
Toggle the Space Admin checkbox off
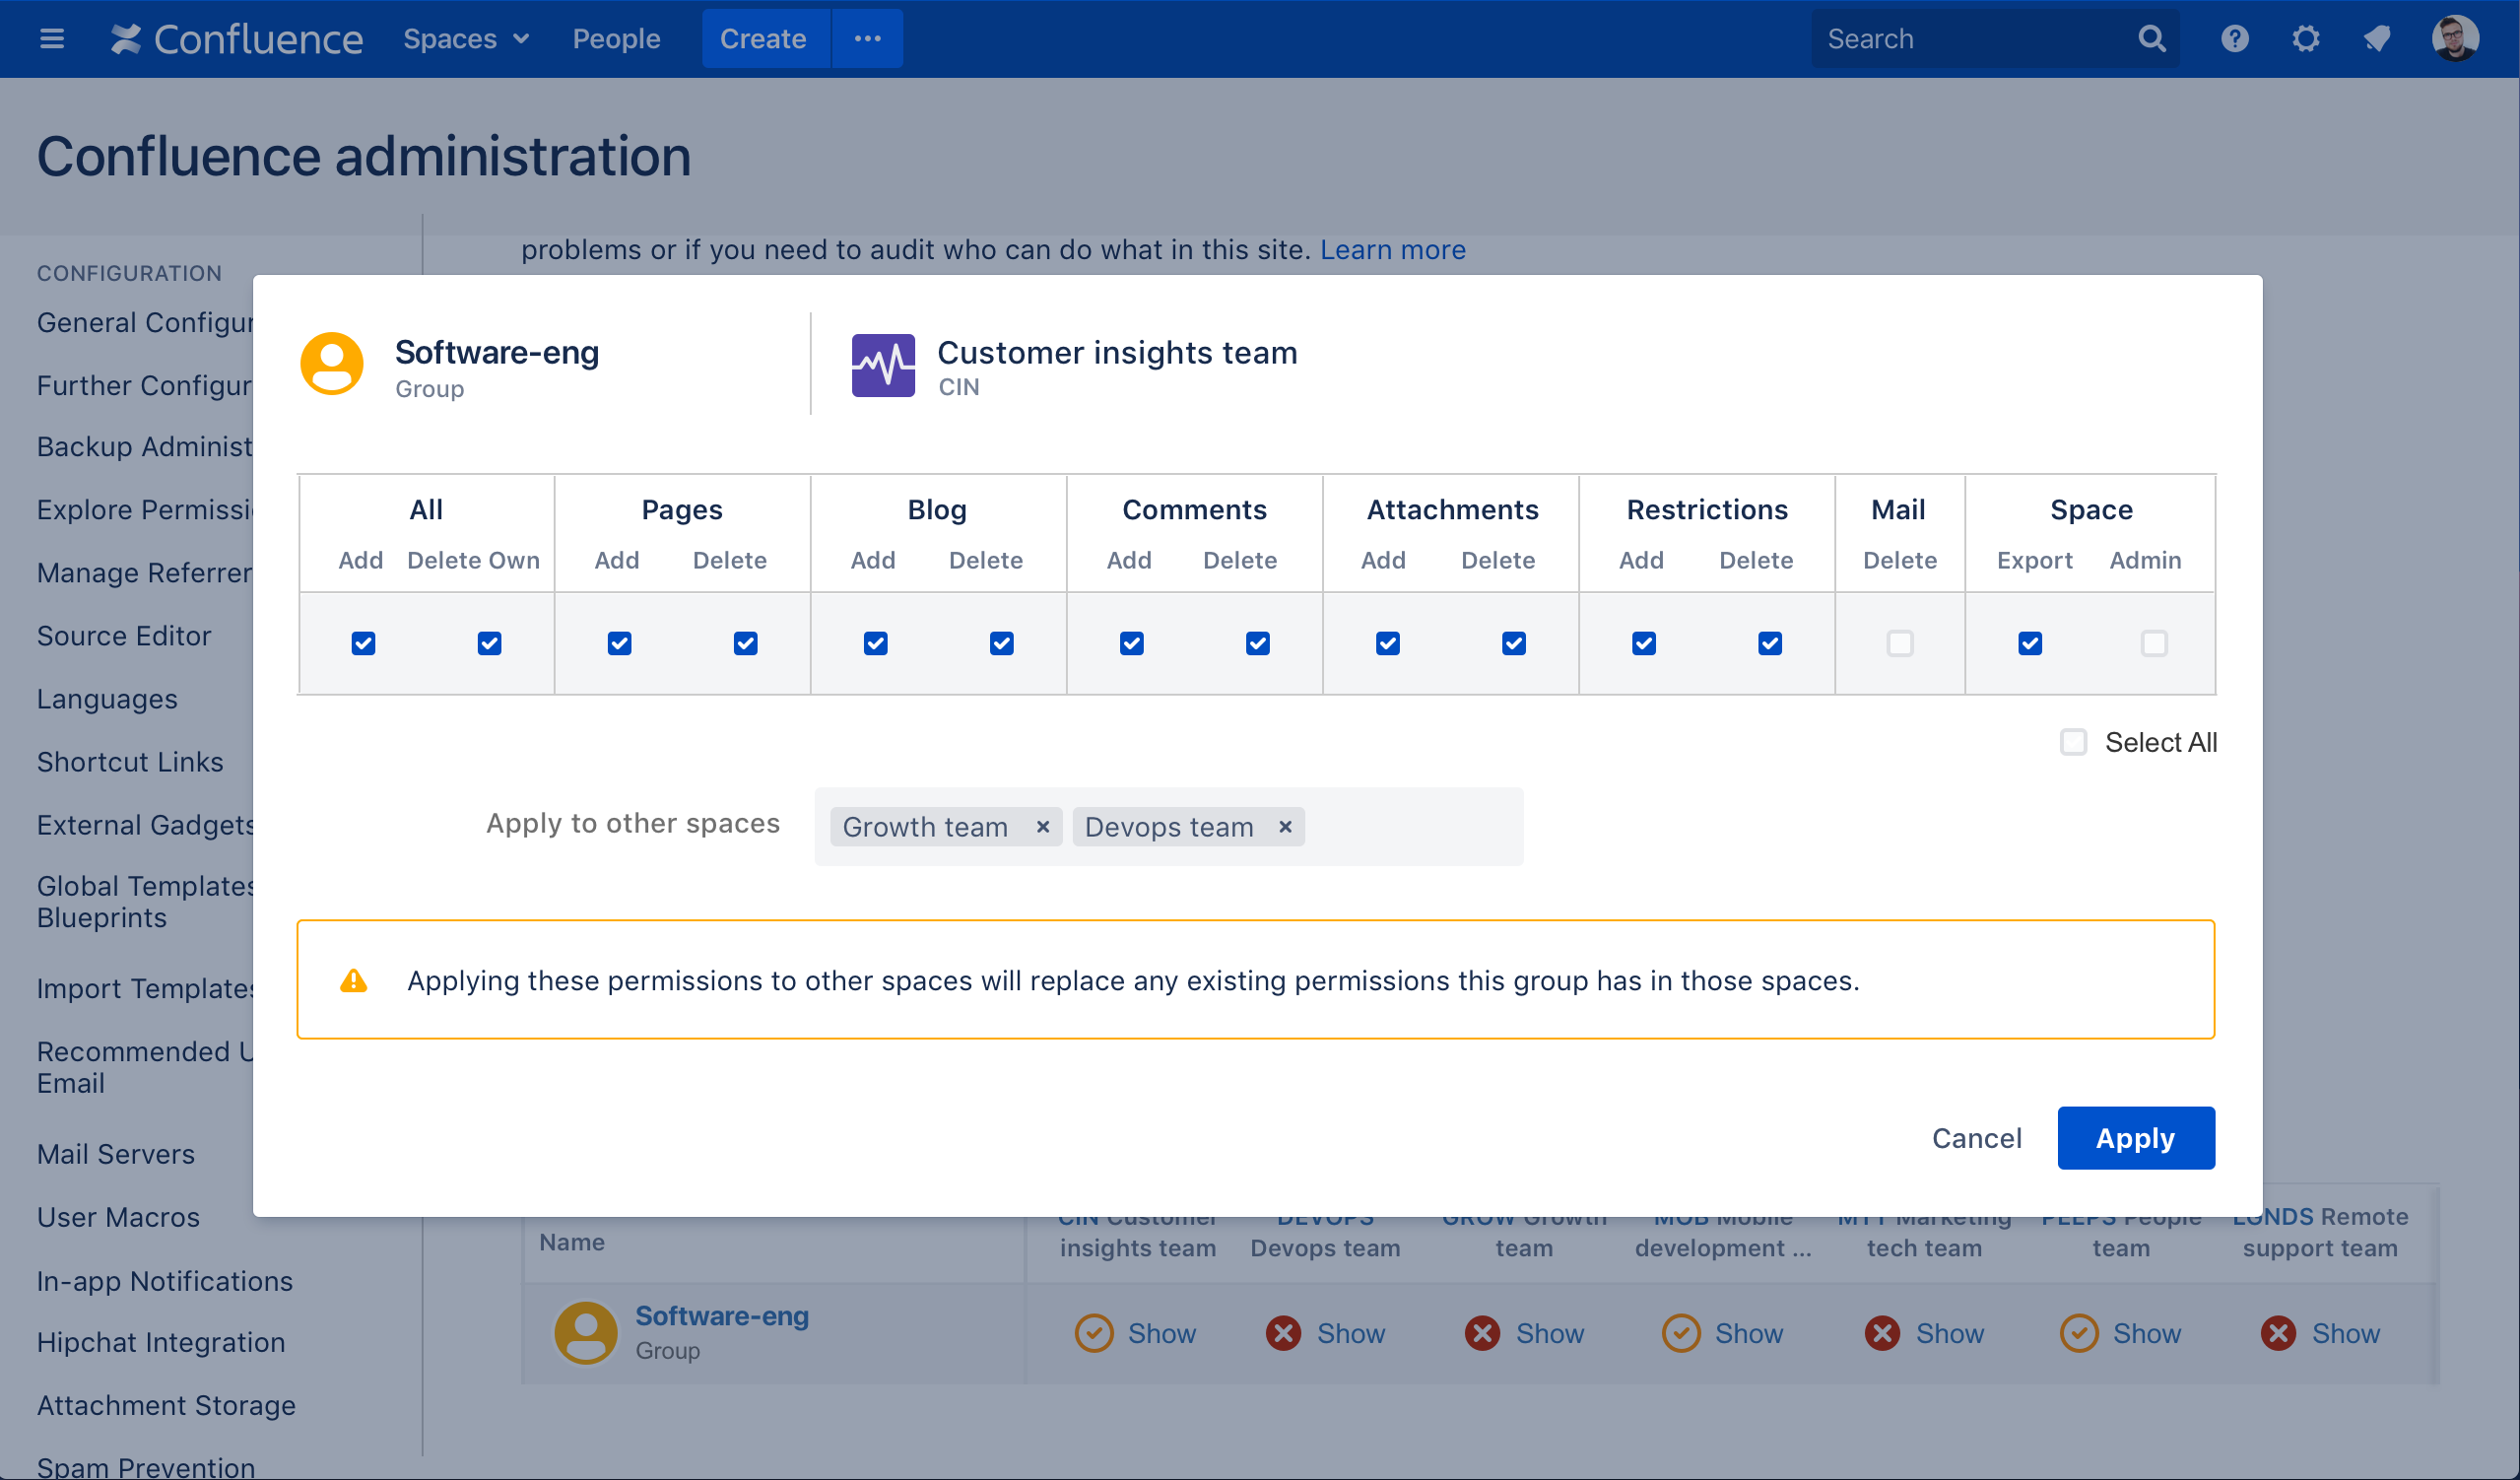coord(2152,641)
